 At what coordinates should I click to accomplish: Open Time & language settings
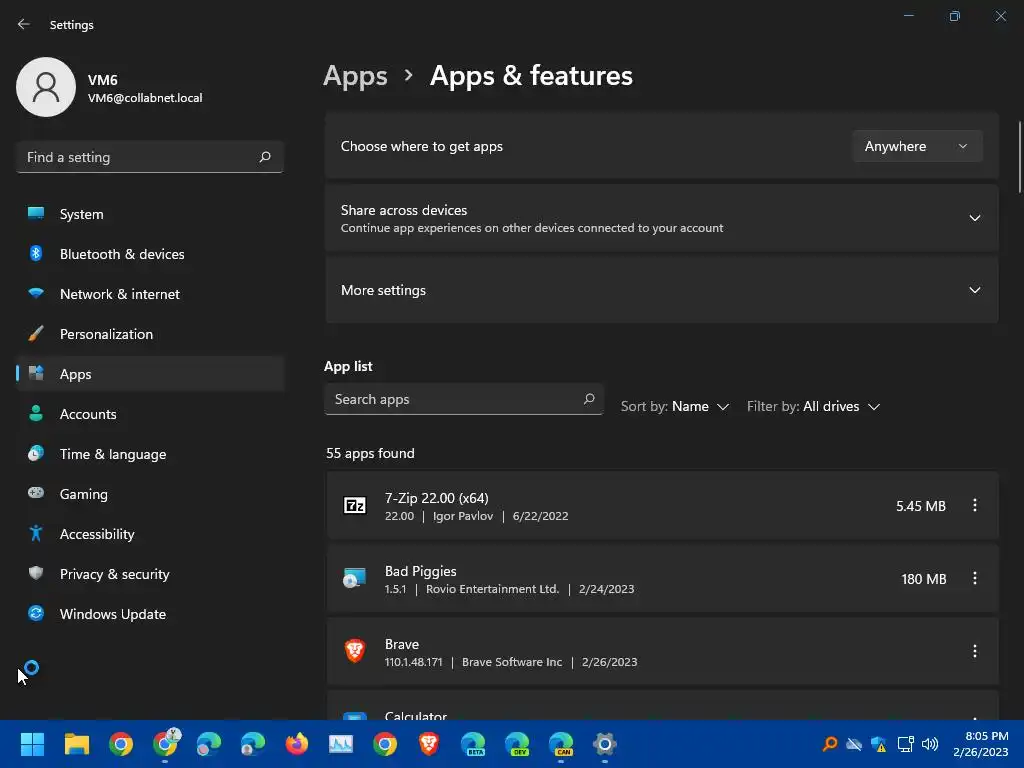(150, 454)
